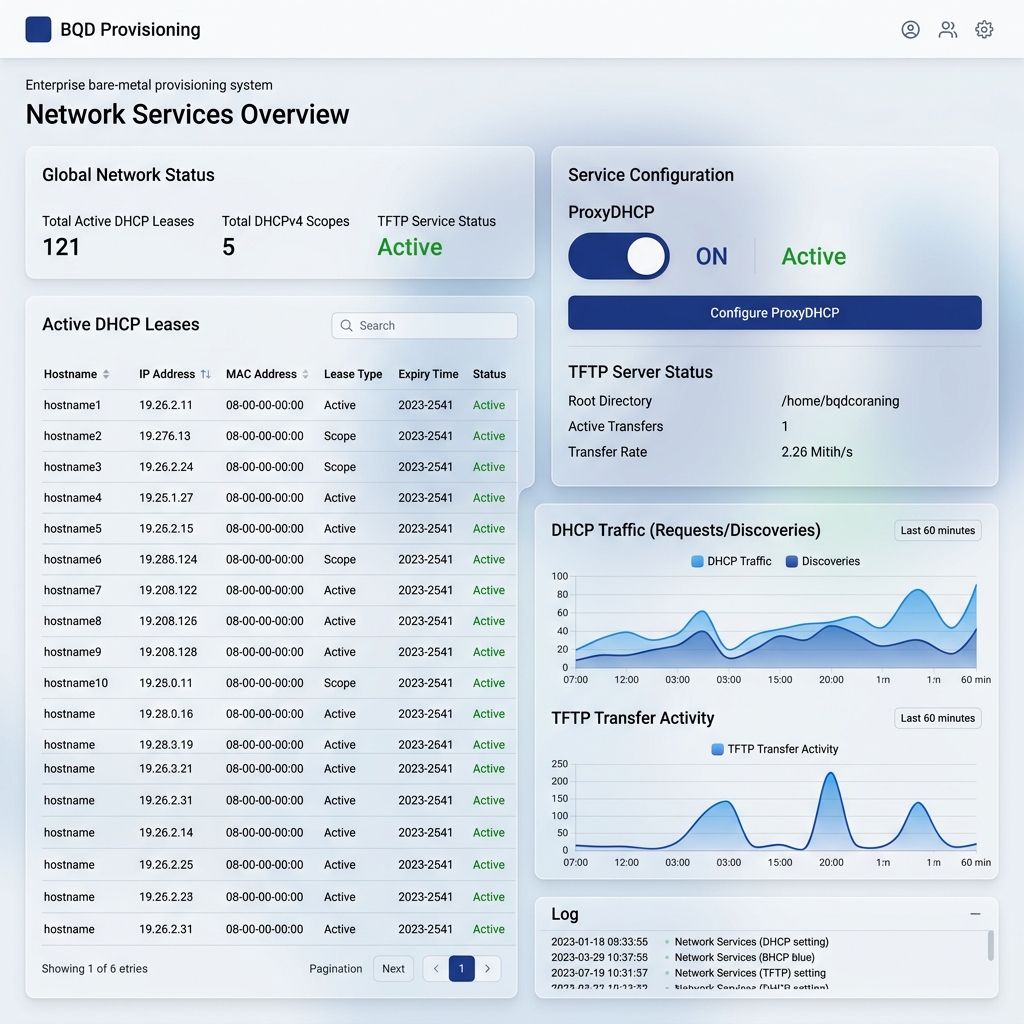1024x1024 pixels.
Task: Click the Next pagination button
Action: tap(393, 968)
